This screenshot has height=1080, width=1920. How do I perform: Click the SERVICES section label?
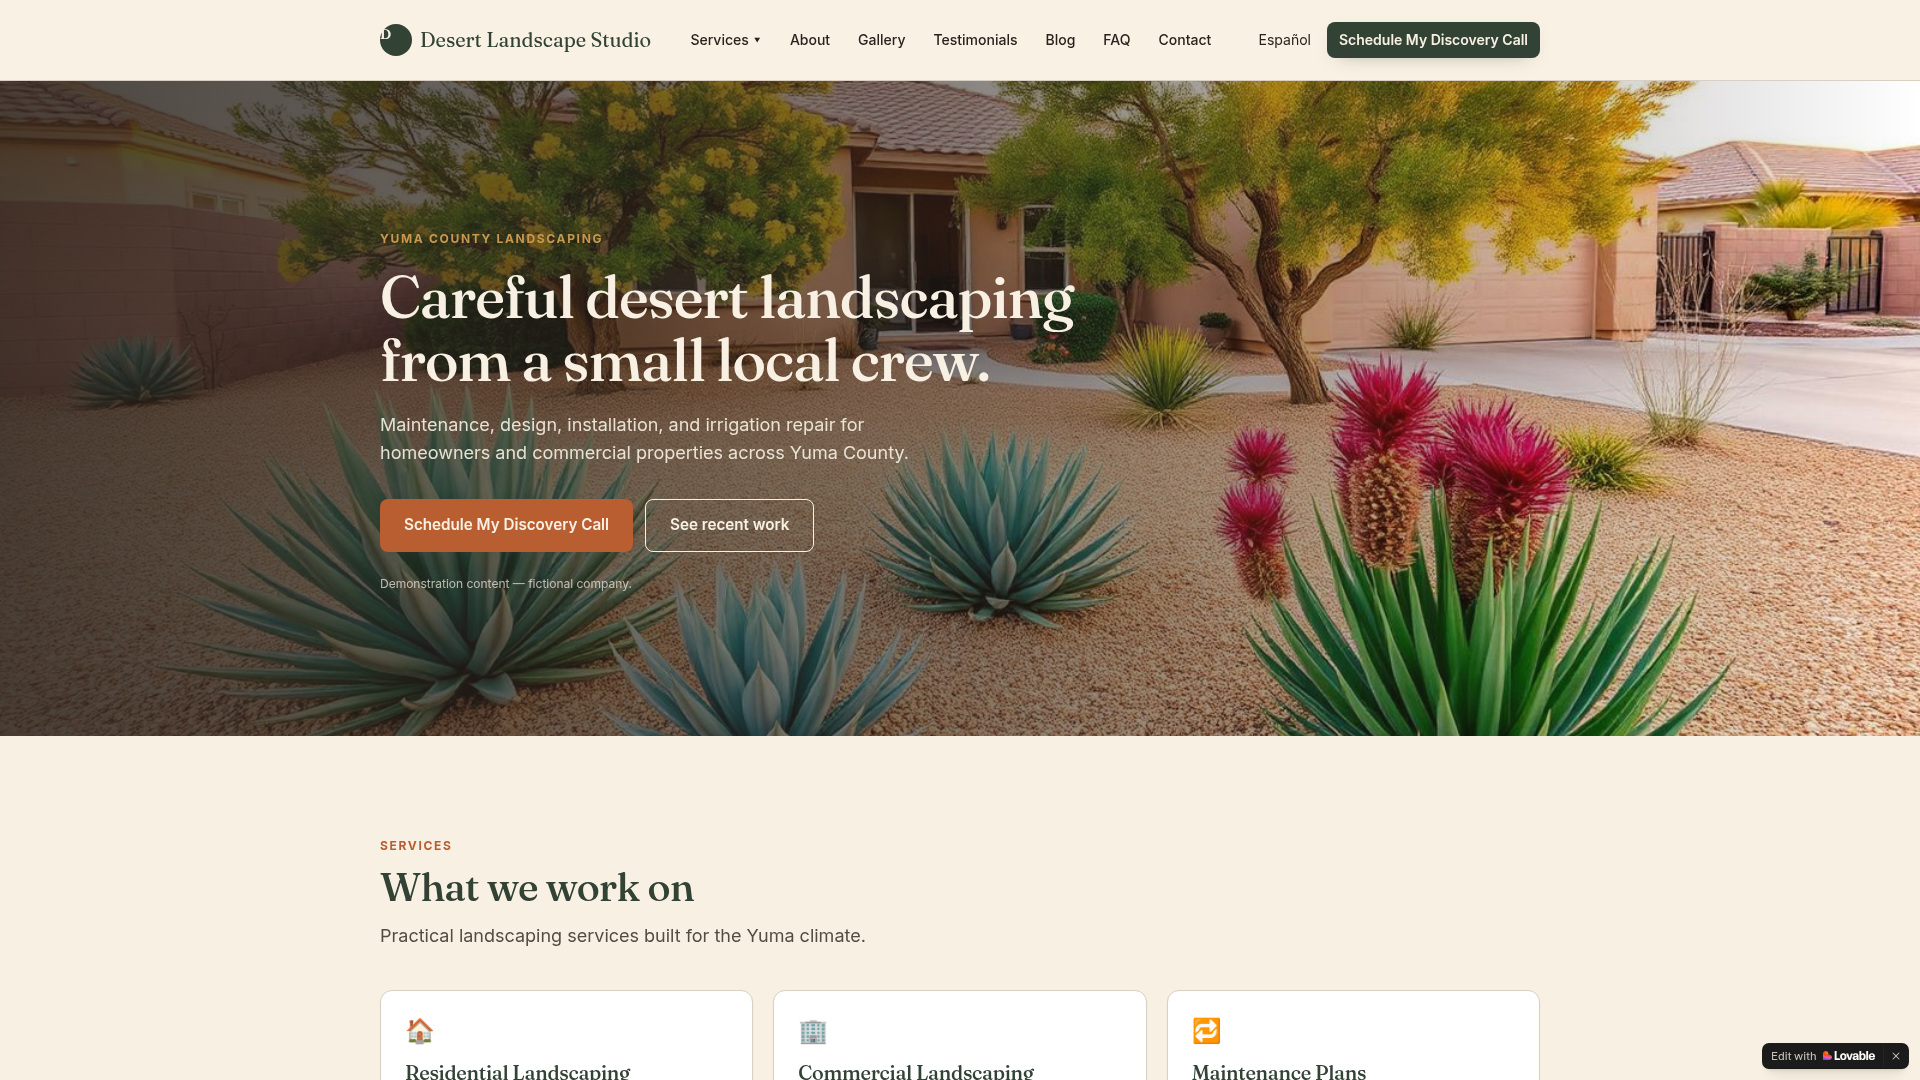(x=416, y=846)
